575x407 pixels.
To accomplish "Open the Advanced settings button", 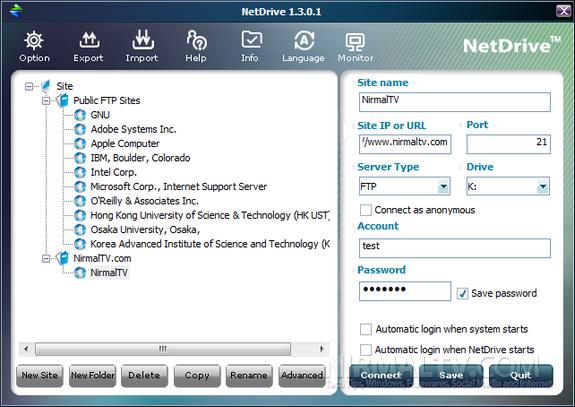I will 302,375.
